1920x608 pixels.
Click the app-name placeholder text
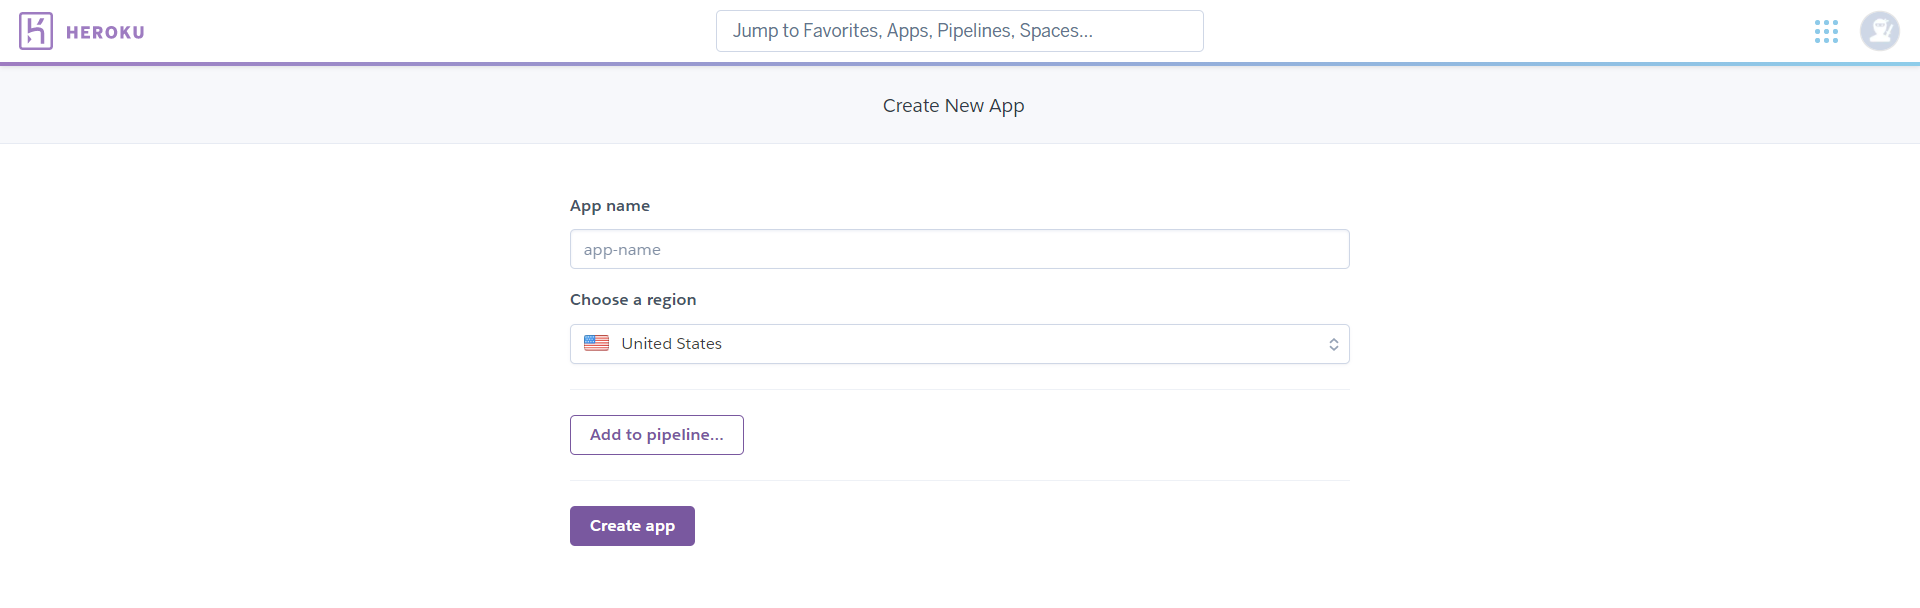[x=622, y=250]
